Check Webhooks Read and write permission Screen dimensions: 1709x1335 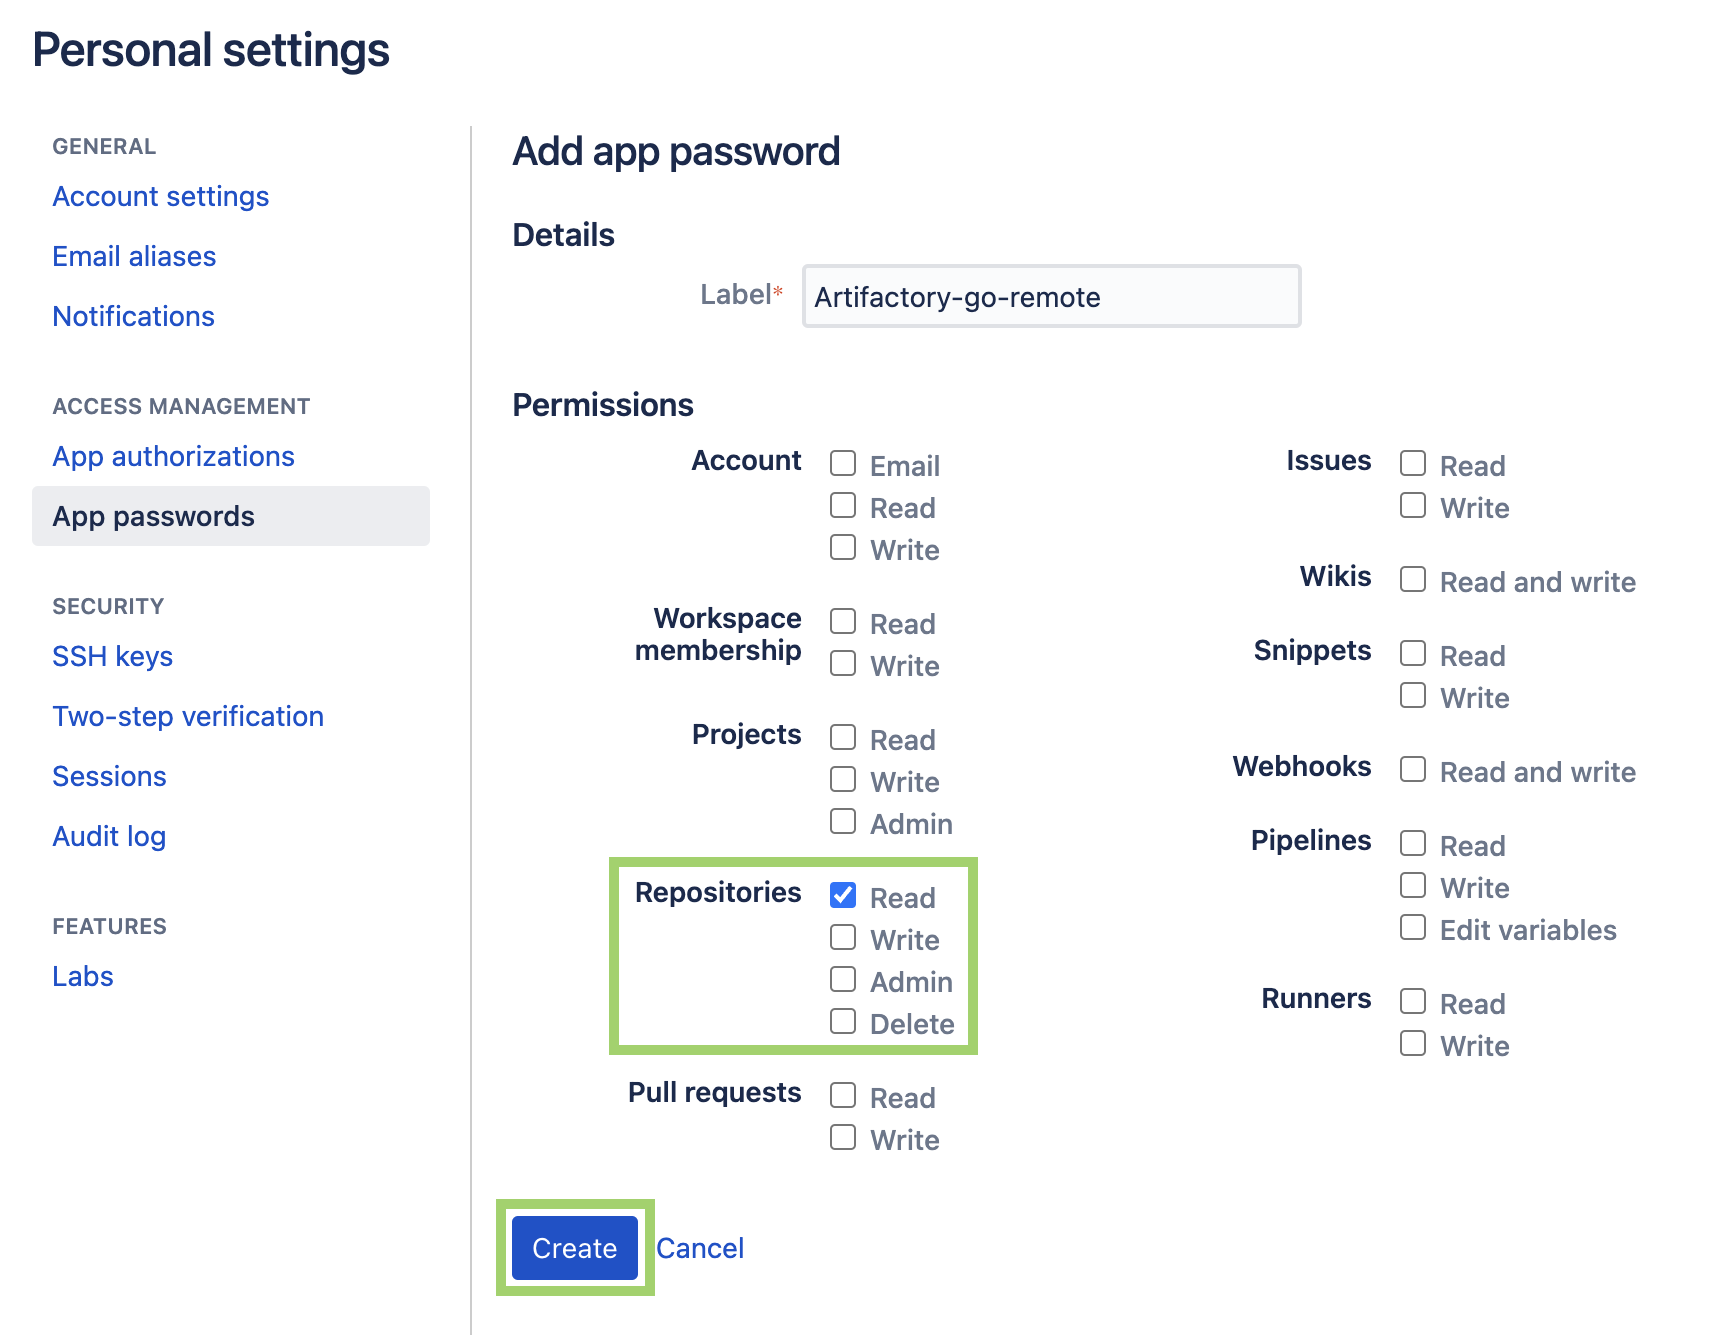click(1413, 769)
